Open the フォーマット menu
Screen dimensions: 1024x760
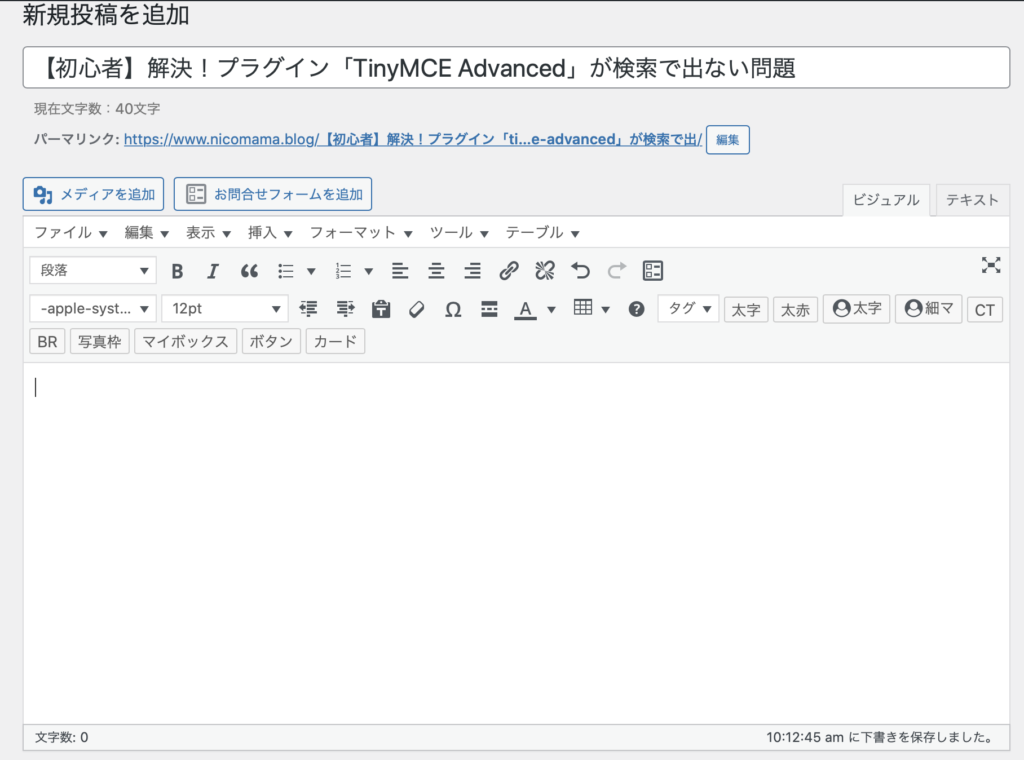tap(360, 232)
